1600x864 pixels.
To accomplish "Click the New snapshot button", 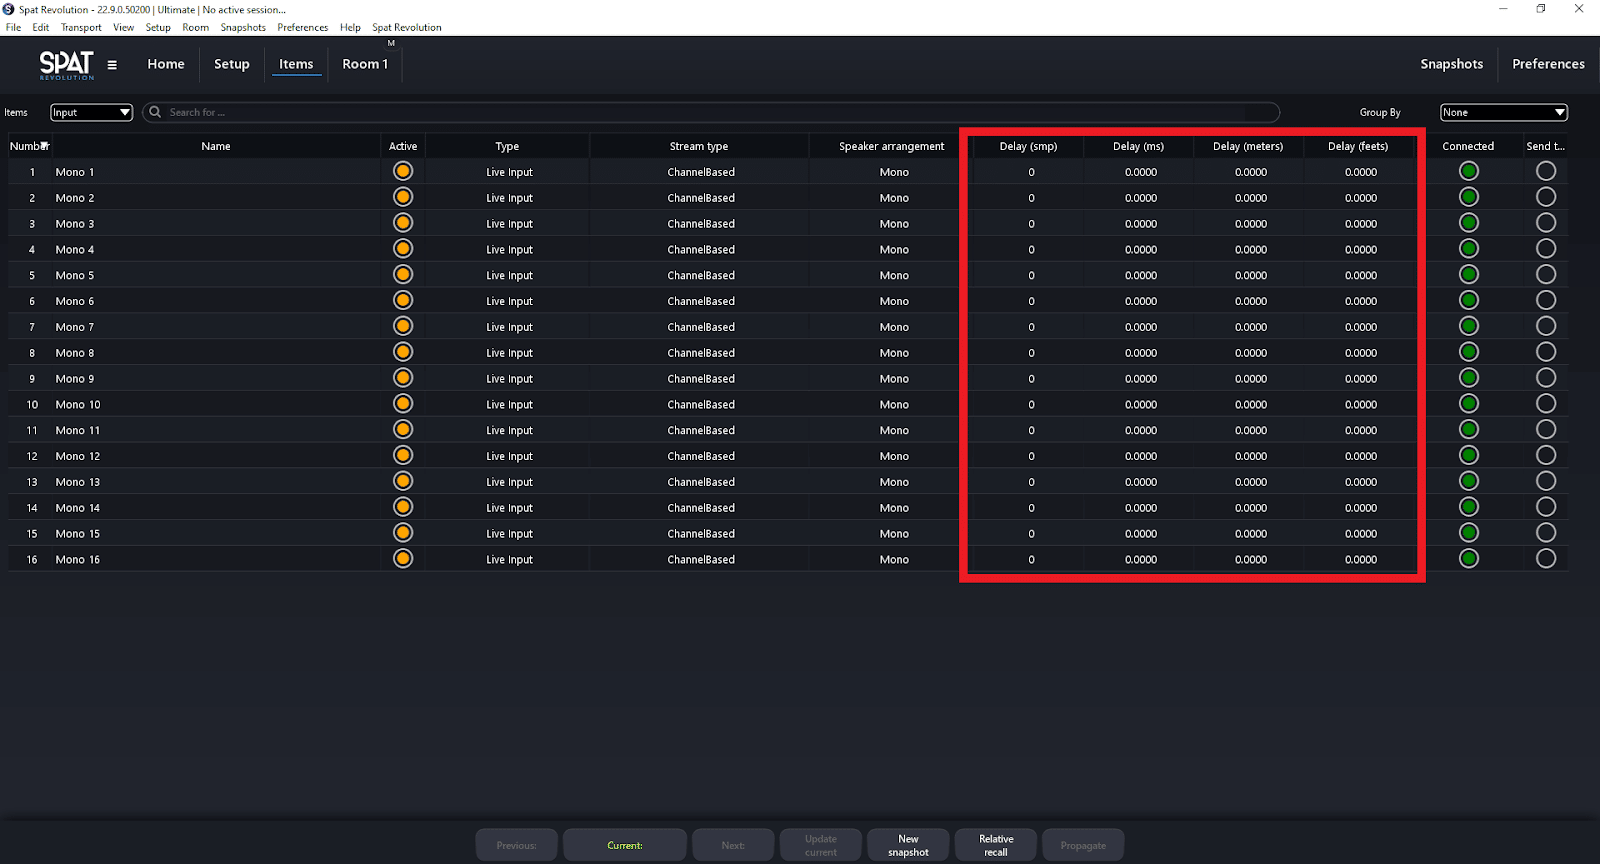I will tap(908, 845).
